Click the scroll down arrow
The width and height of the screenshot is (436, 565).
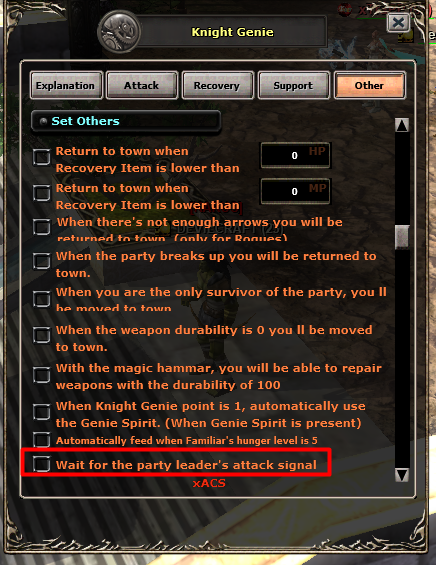(x=402, y=475)
